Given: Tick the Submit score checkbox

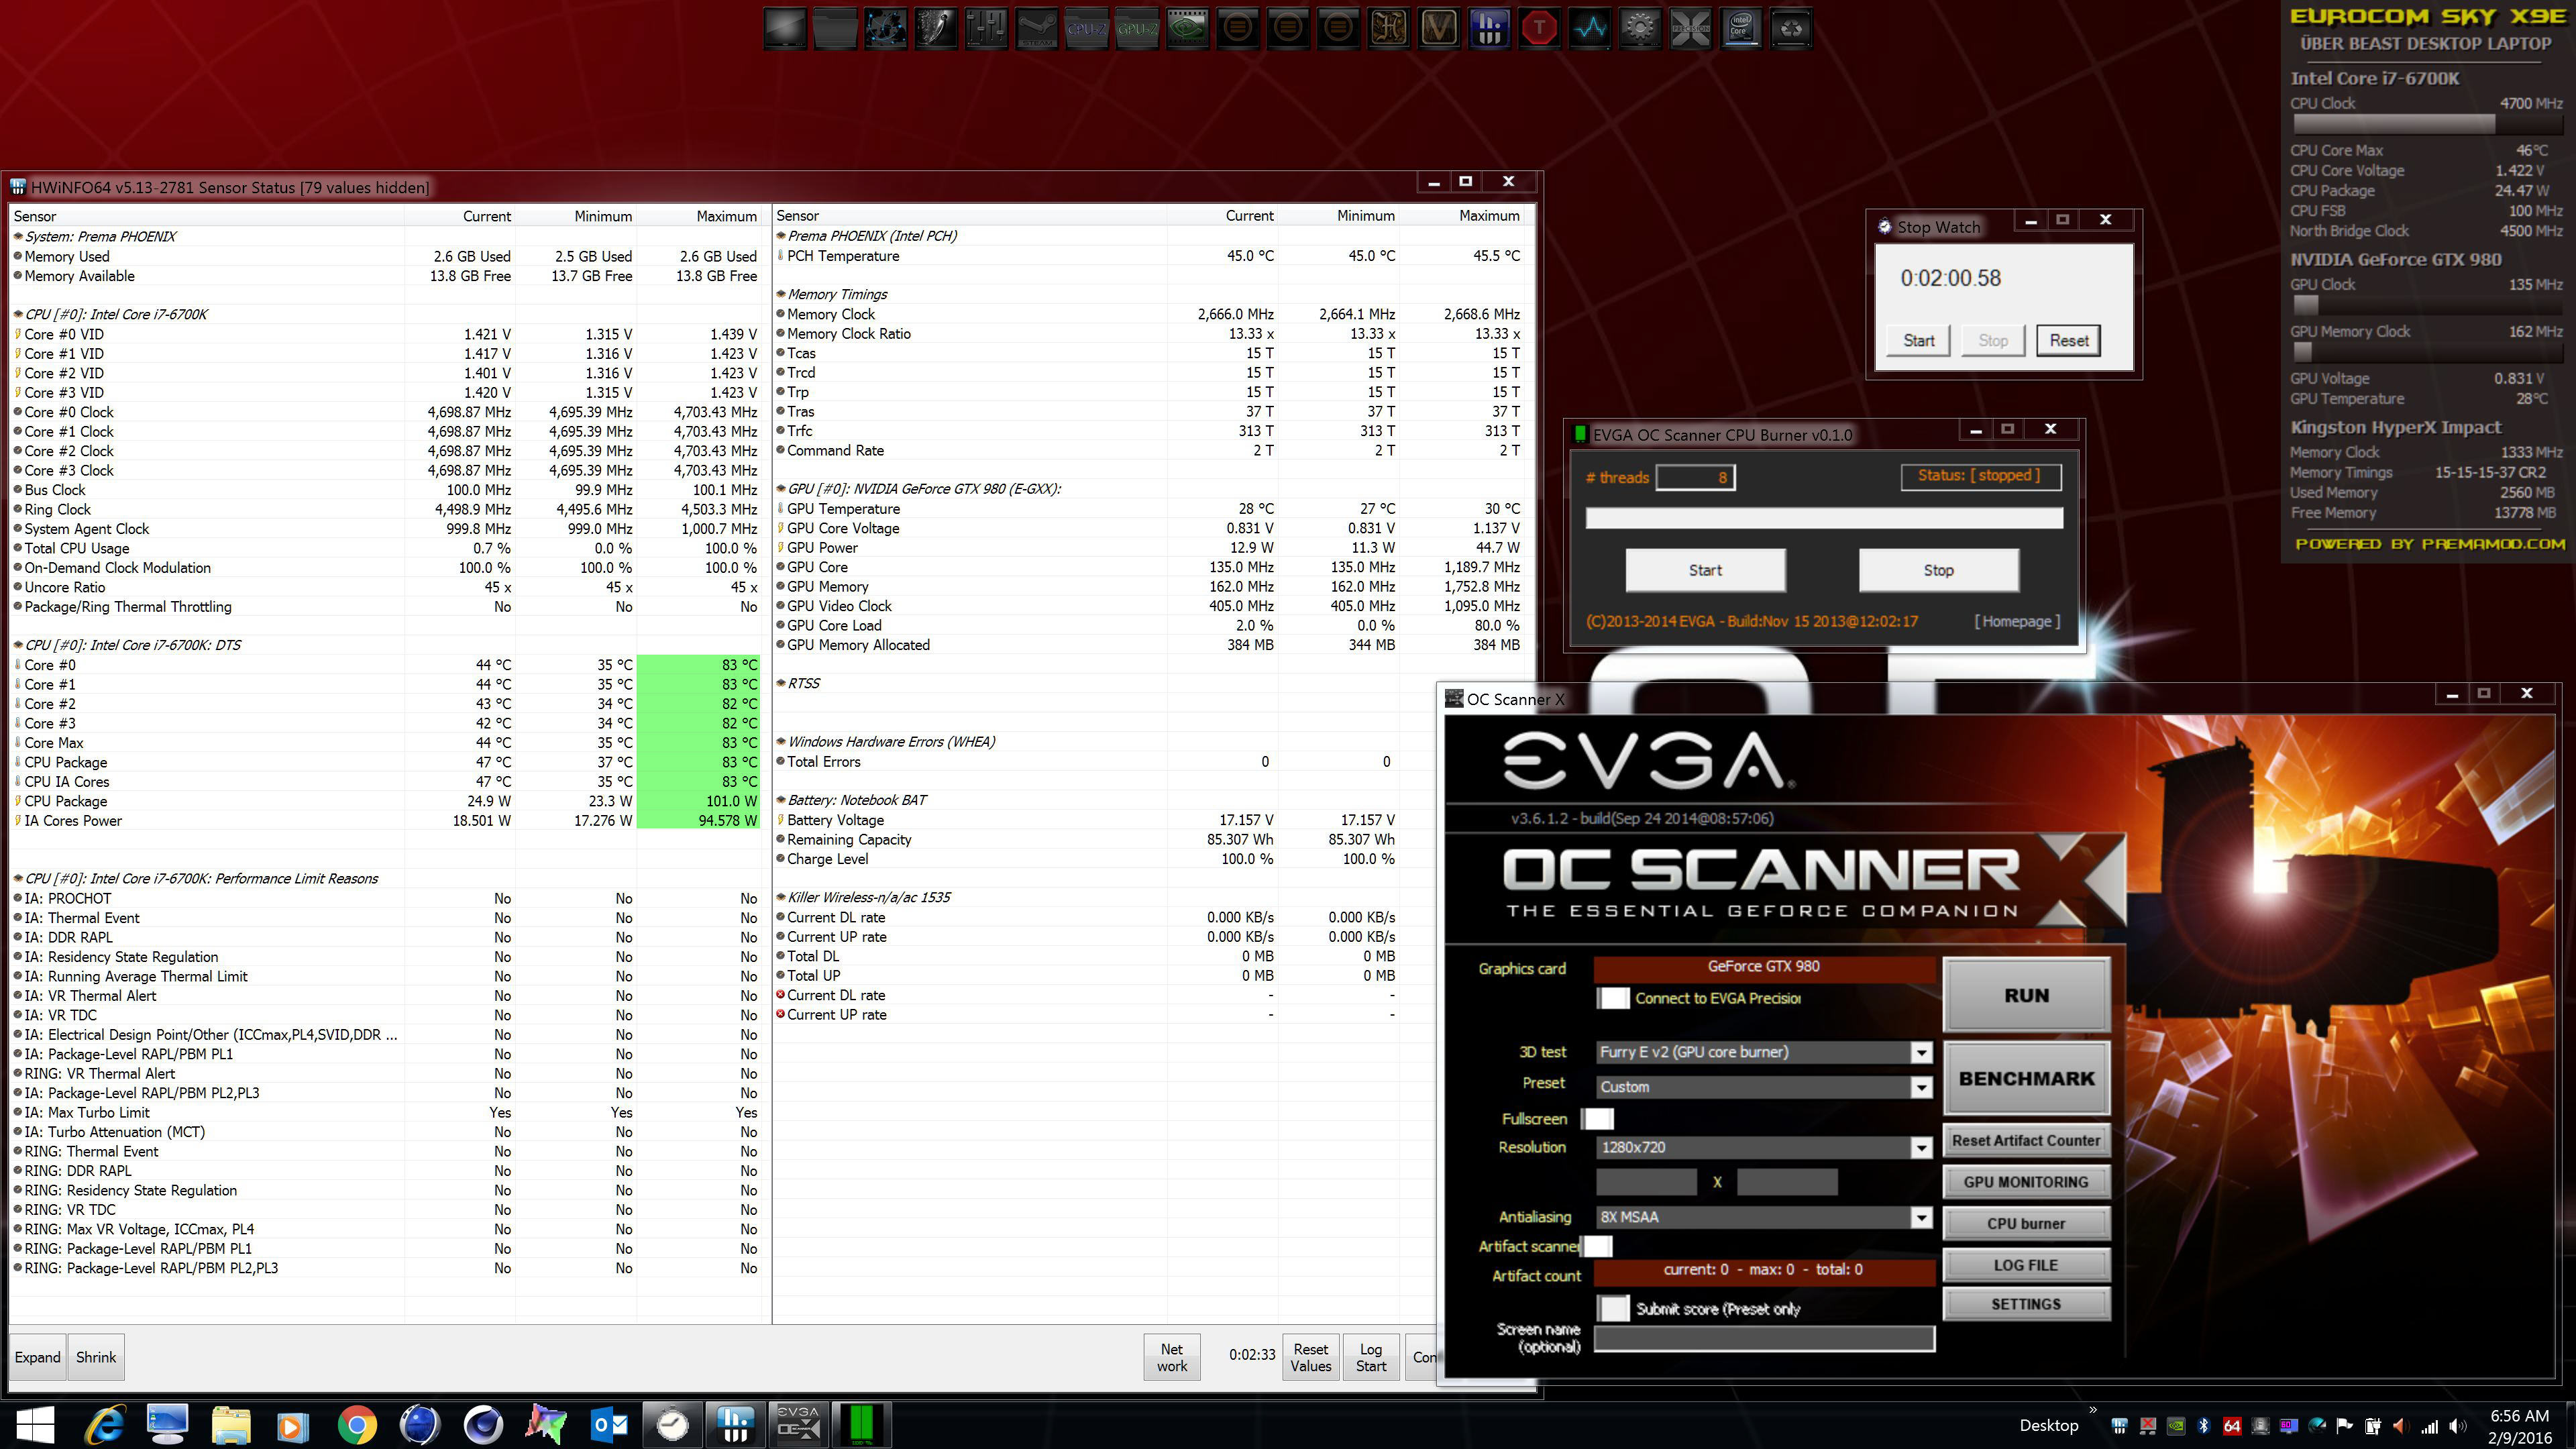Looking at the screenshot, I should point(1613,1308).
